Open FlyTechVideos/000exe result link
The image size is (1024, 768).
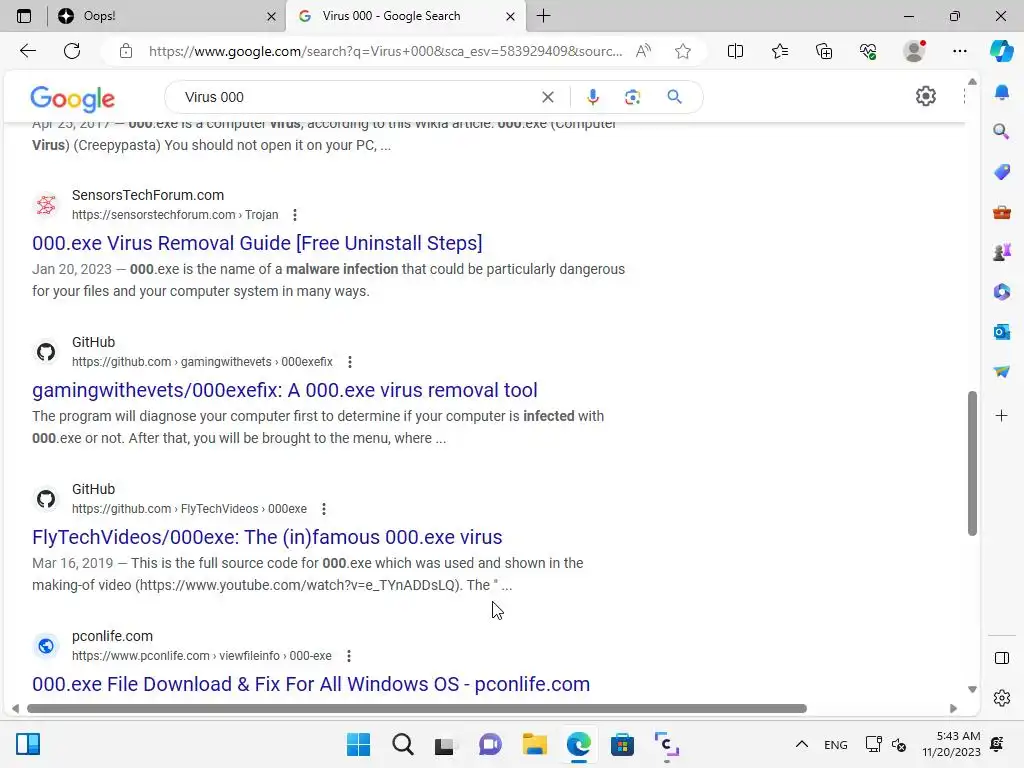click(267, 537)
